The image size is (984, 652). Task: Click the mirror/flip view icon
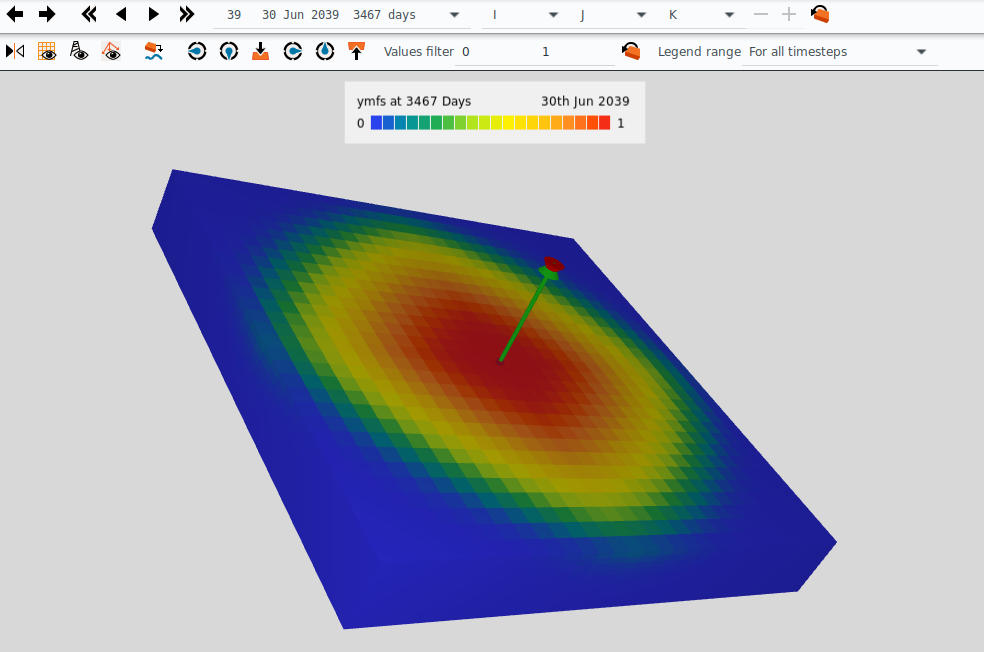(x=15, y=51)
